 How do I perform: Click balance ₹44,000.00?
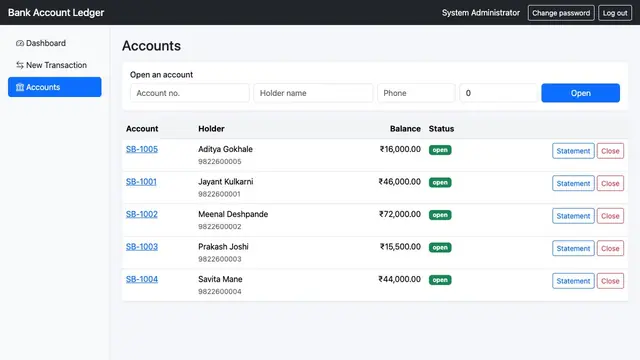coord(400,279)
